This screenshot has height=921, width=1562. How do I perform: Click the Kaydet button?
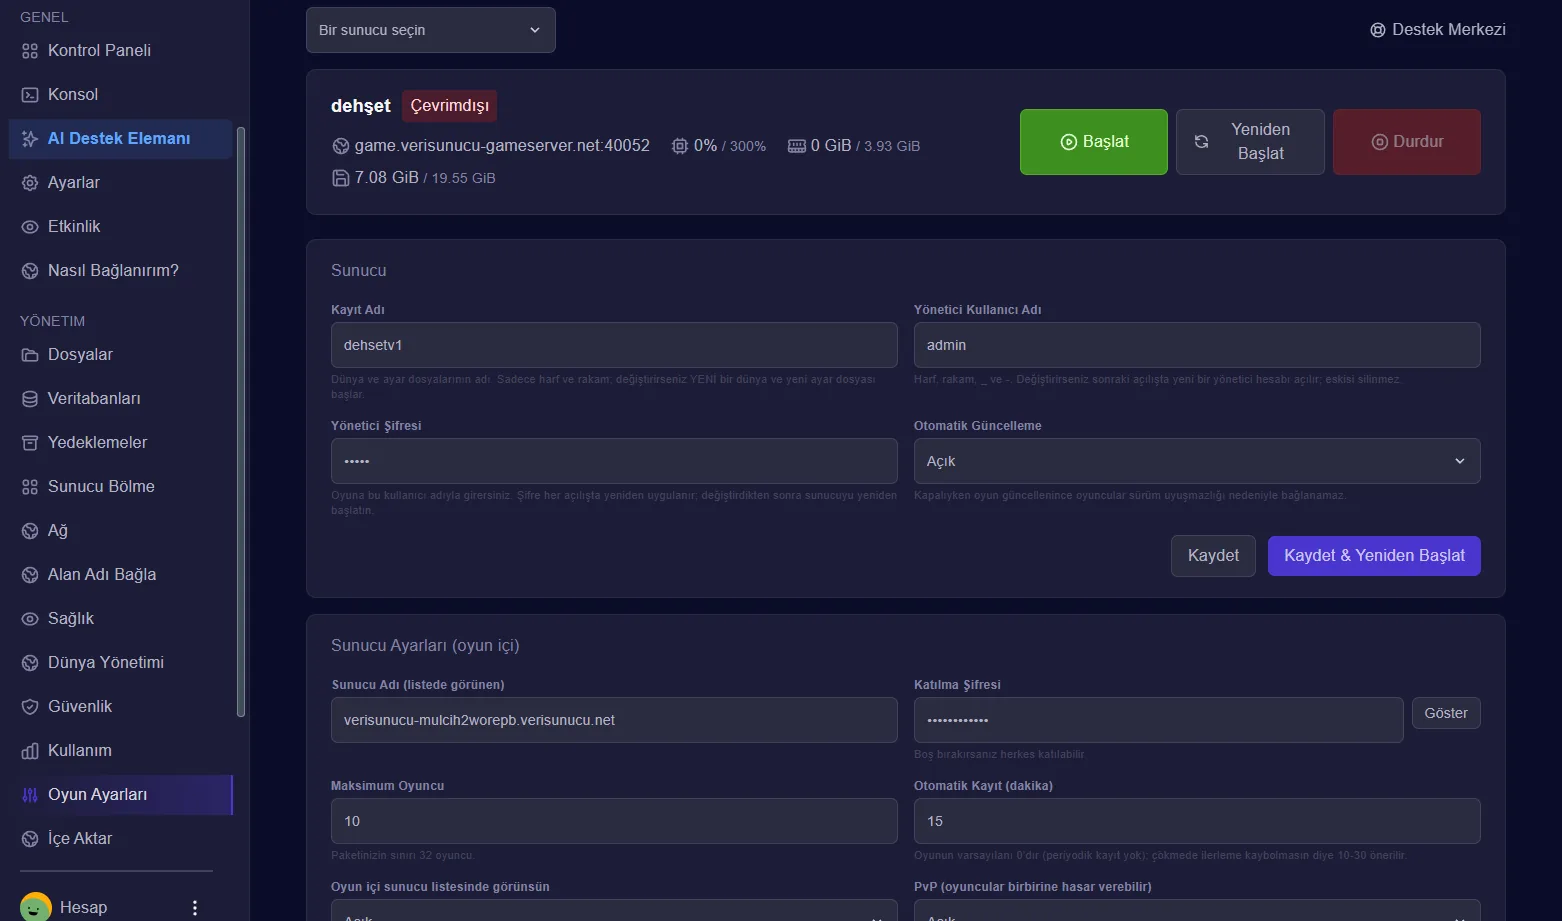1213,556
